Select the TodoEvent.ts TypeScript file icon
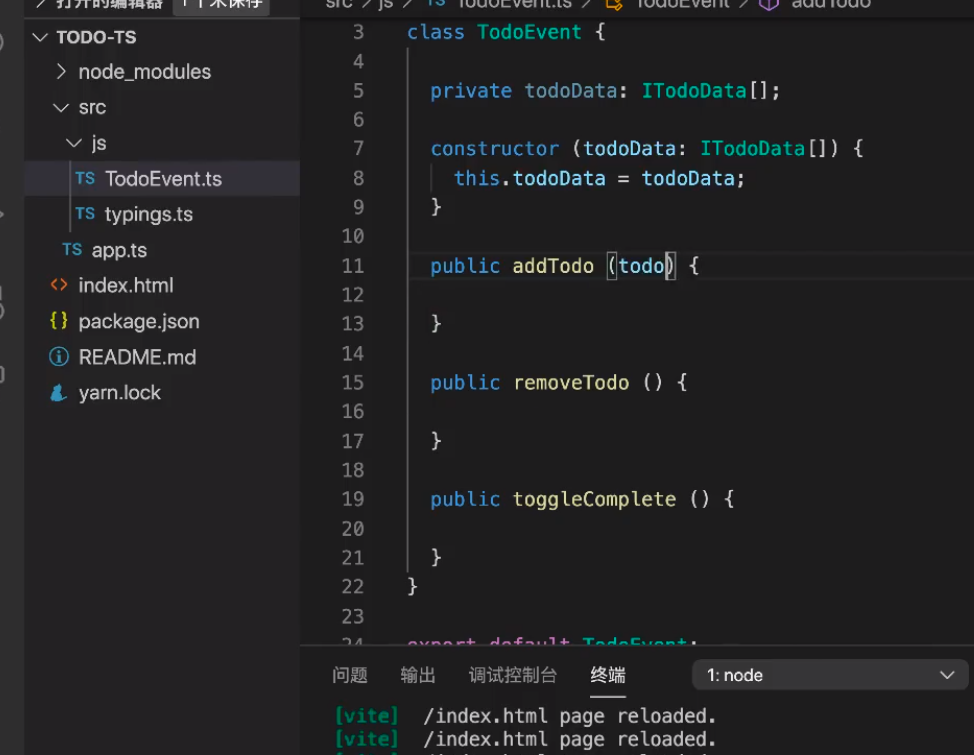974x755 pixels. point(85,178)
